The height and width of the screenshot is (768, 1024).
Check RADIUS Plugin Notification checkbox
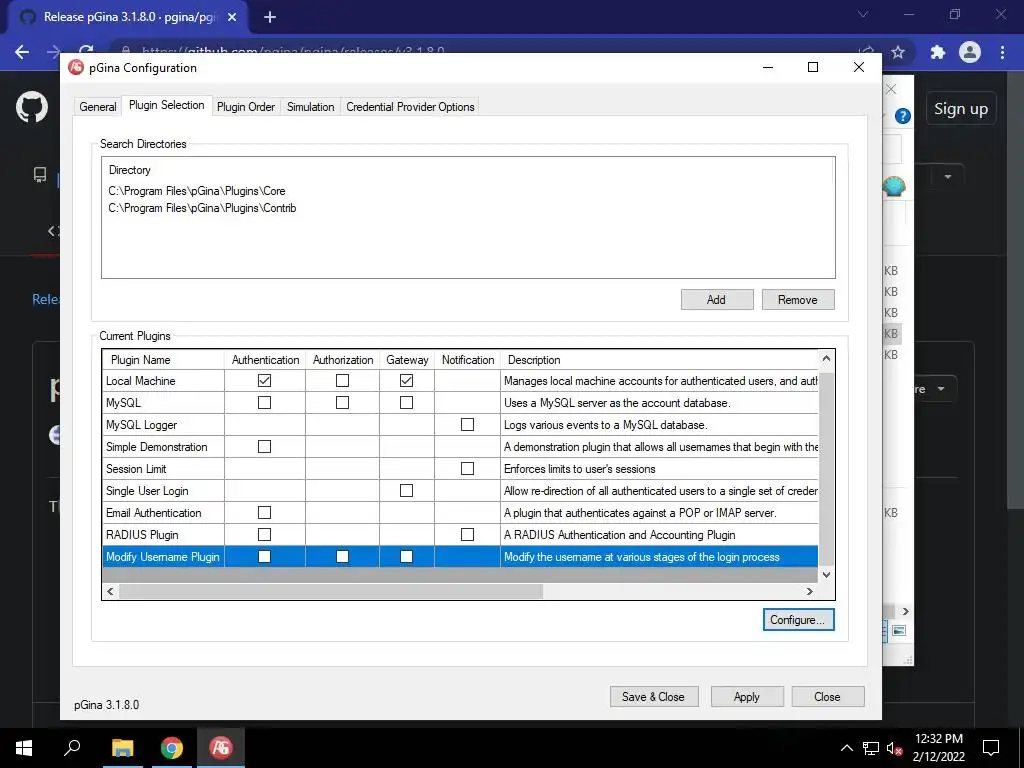click(468, 534)
